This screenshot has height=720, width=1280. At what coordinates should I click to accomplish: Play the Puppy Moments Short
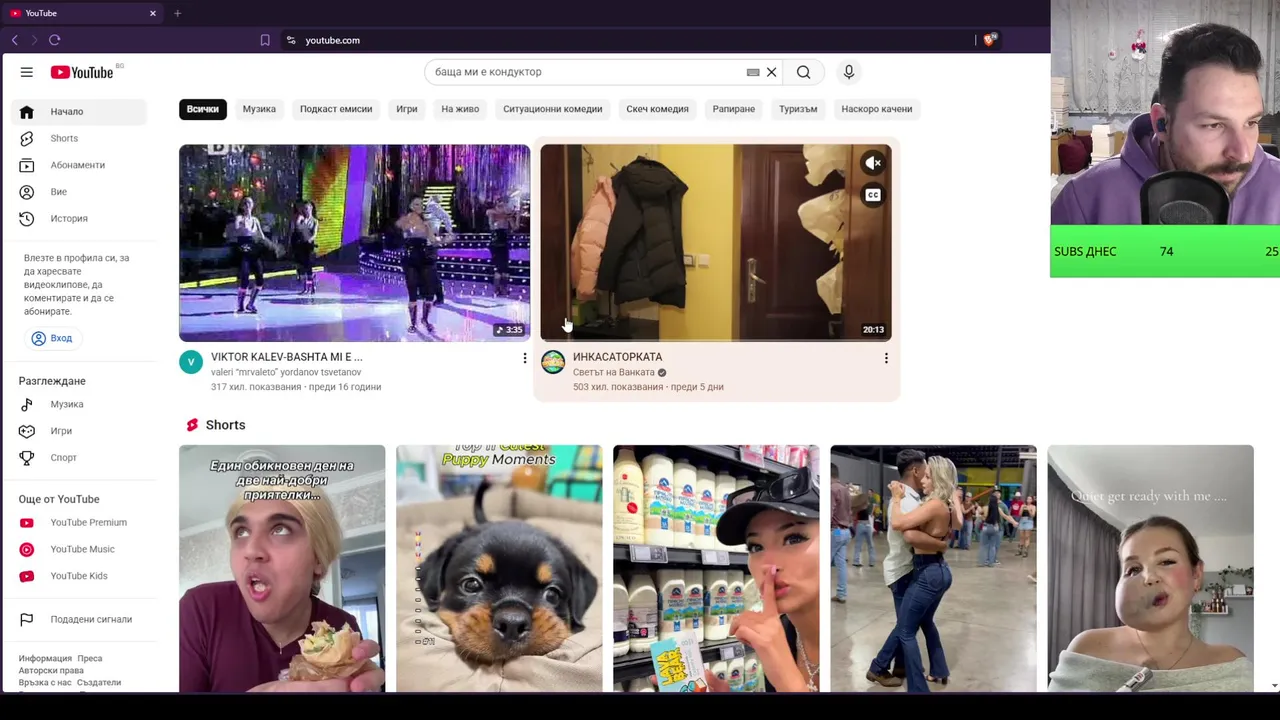point(499,568)
